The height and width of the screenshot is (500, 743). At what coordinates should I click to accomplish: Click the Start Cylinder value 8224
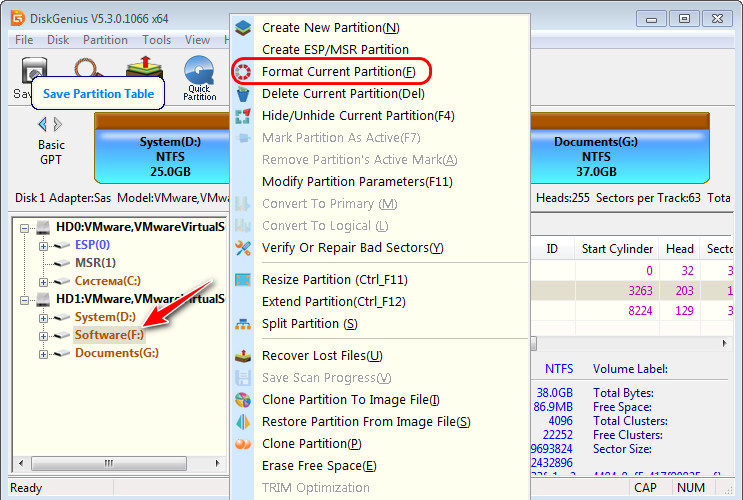[640, 311]
